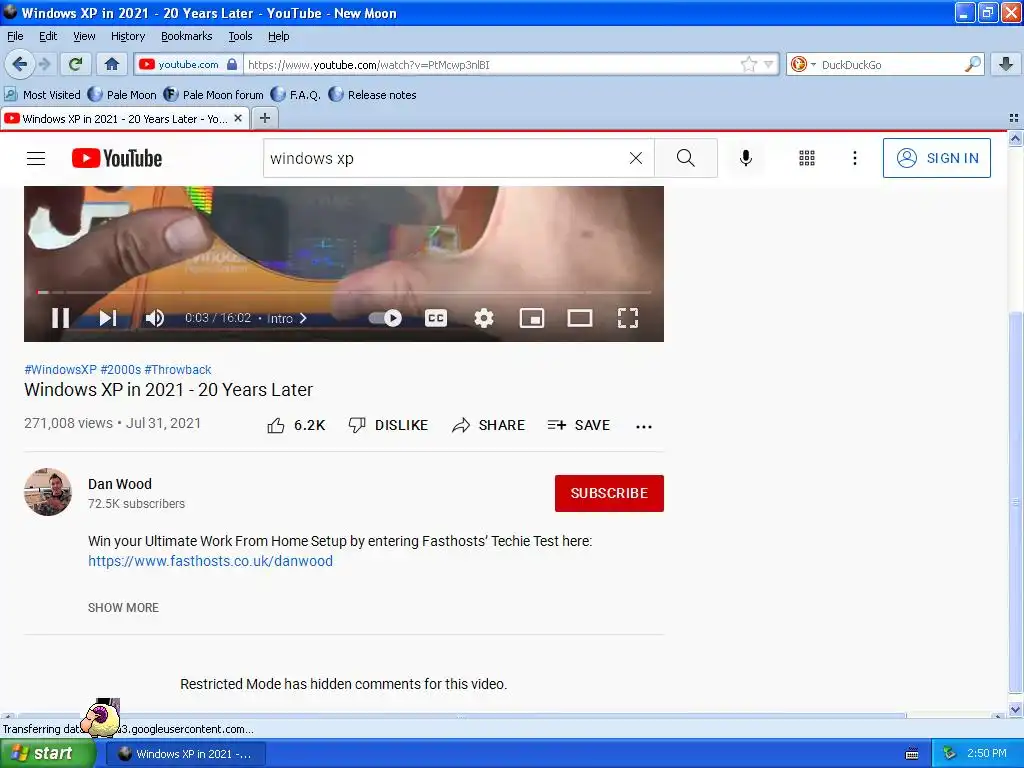This screenshot has width=1024, height=768.
Task: Open the F.A.Q. bookmark
Action: pyautogui.click(x=296, y=95)
